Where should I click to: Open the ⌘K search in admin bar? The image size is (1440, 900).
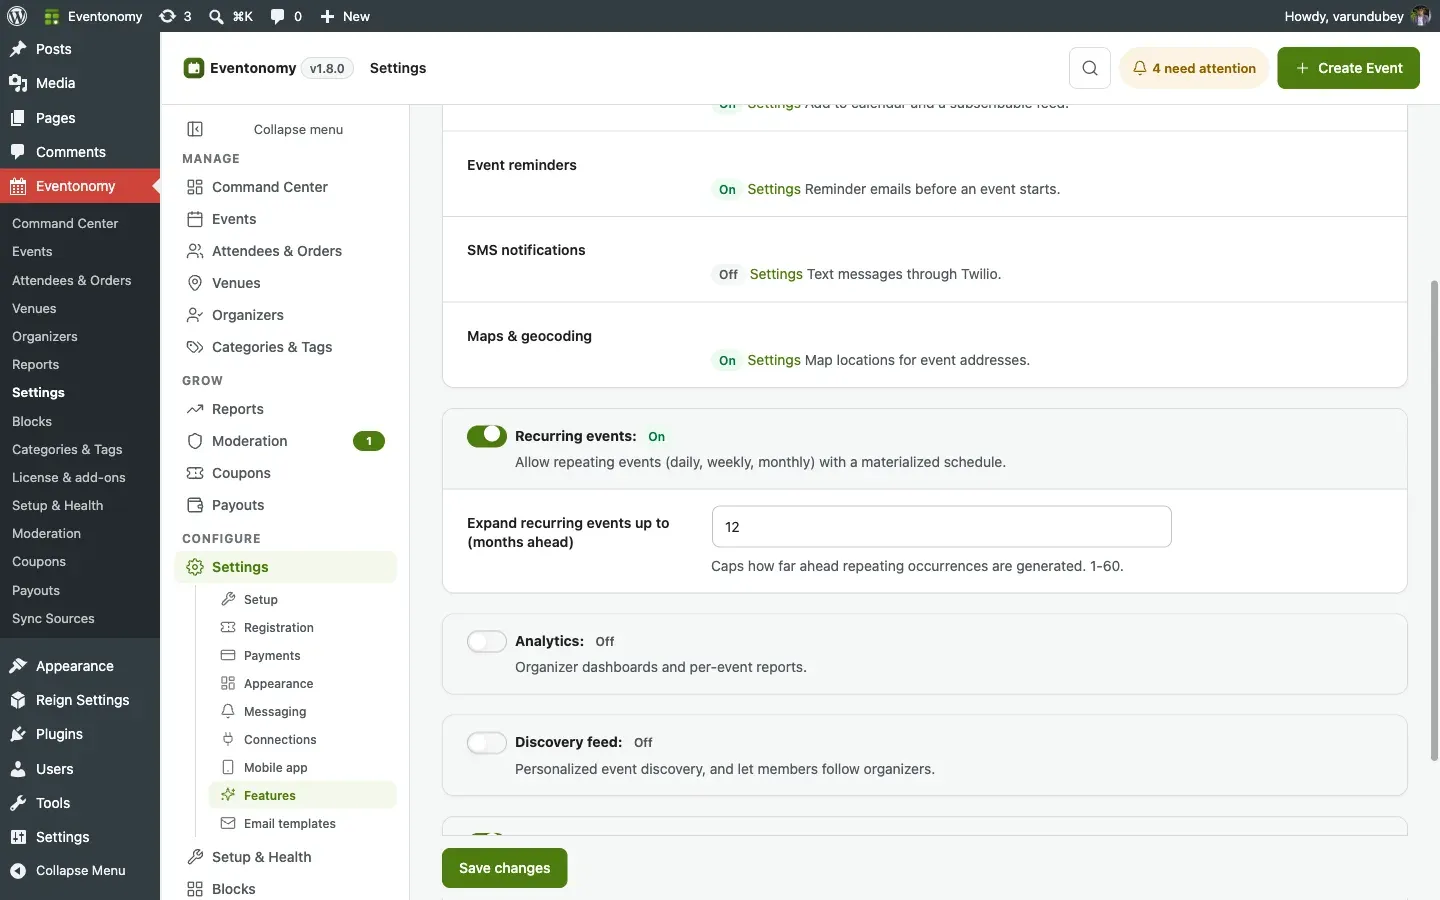(x=231, y=16)
